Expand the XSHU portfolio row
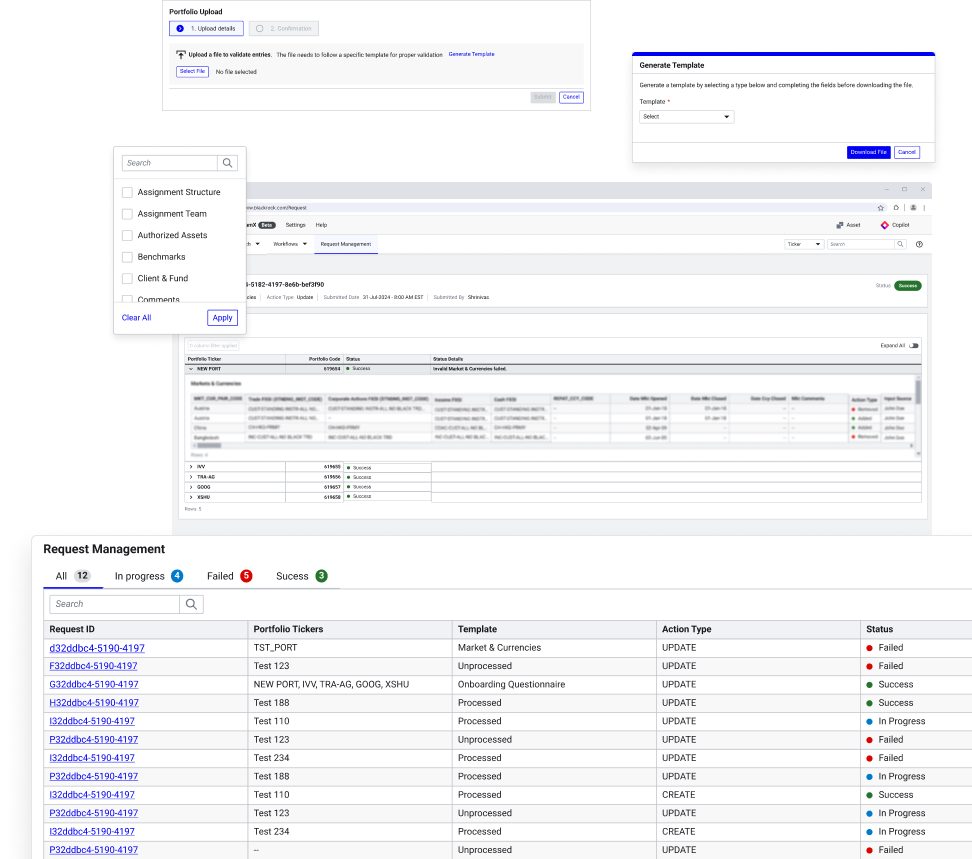 (x=191, y=497)
